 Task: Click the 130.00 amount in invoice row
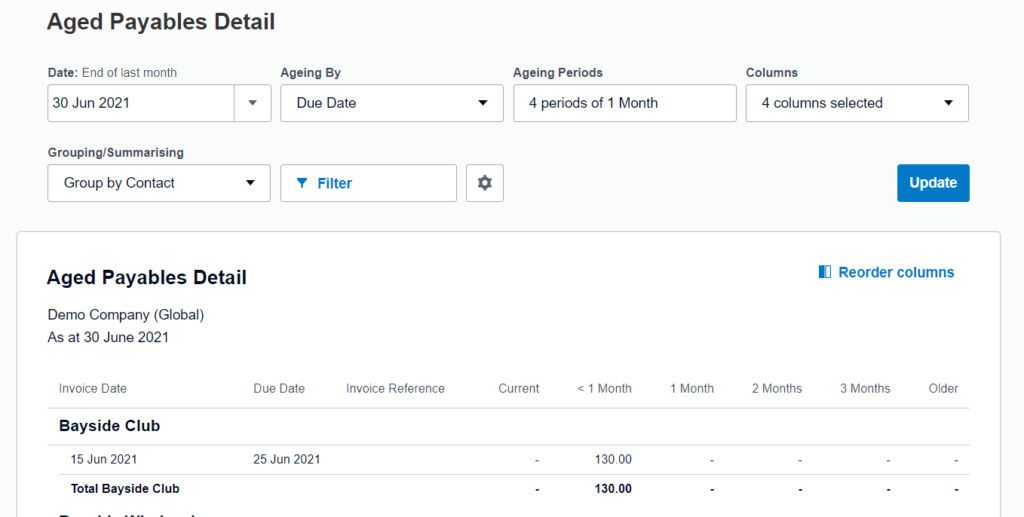pos(613,460)
